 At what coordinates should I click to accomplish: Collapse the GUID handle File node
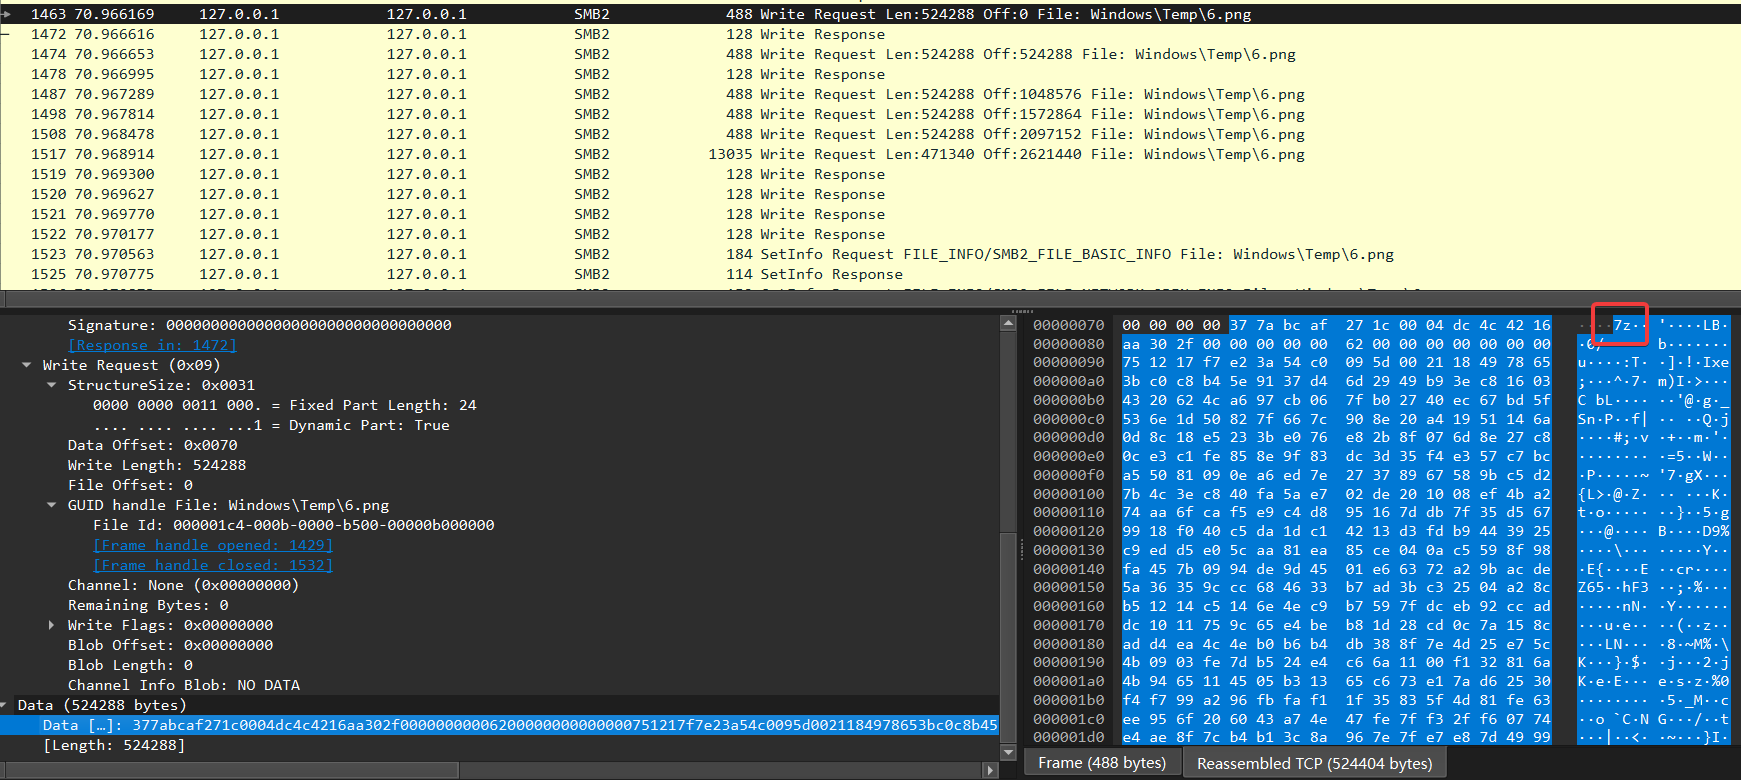point(52,505)
